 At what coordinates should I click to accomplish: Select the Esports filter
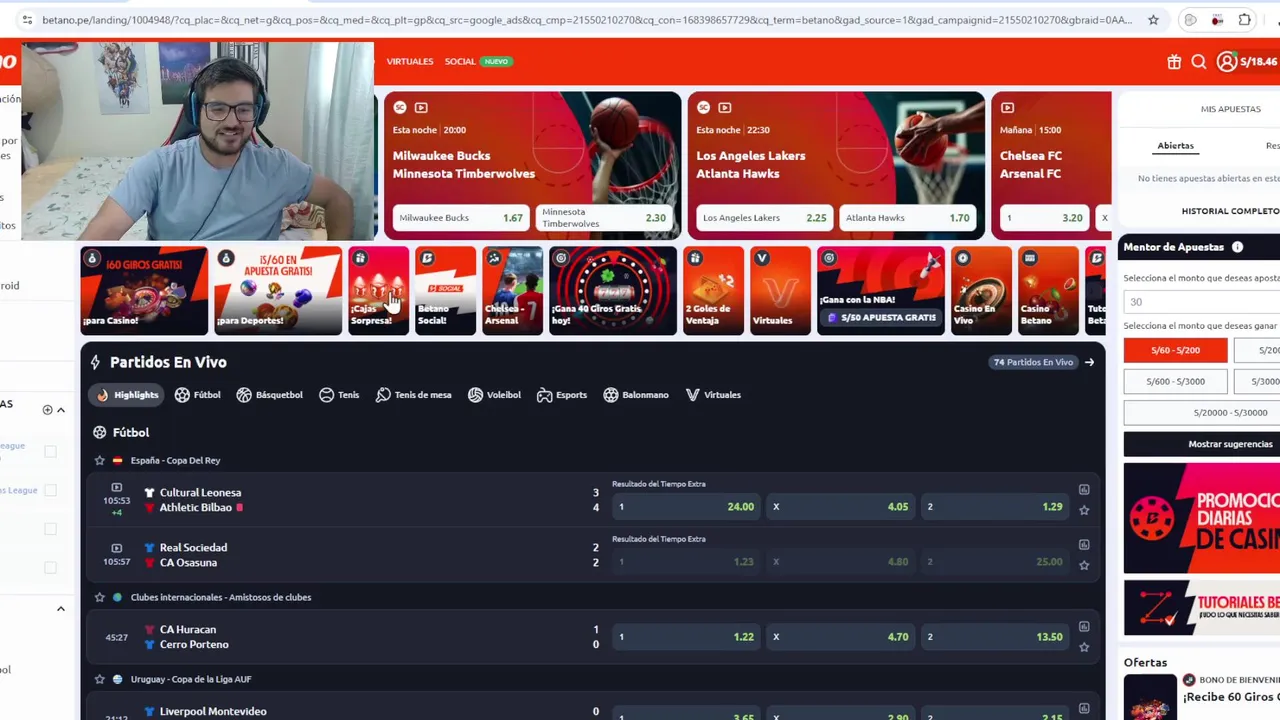click(562, 395)
